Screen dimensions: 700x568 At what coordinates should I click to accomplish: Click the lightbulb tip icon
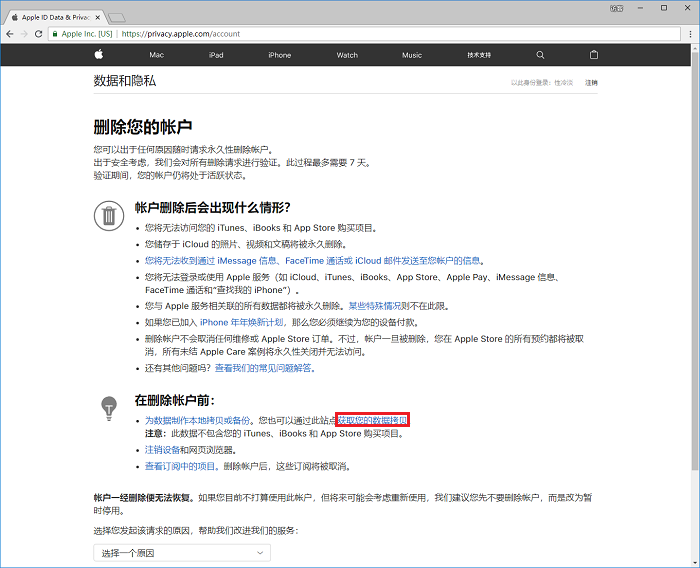point(109,408)
